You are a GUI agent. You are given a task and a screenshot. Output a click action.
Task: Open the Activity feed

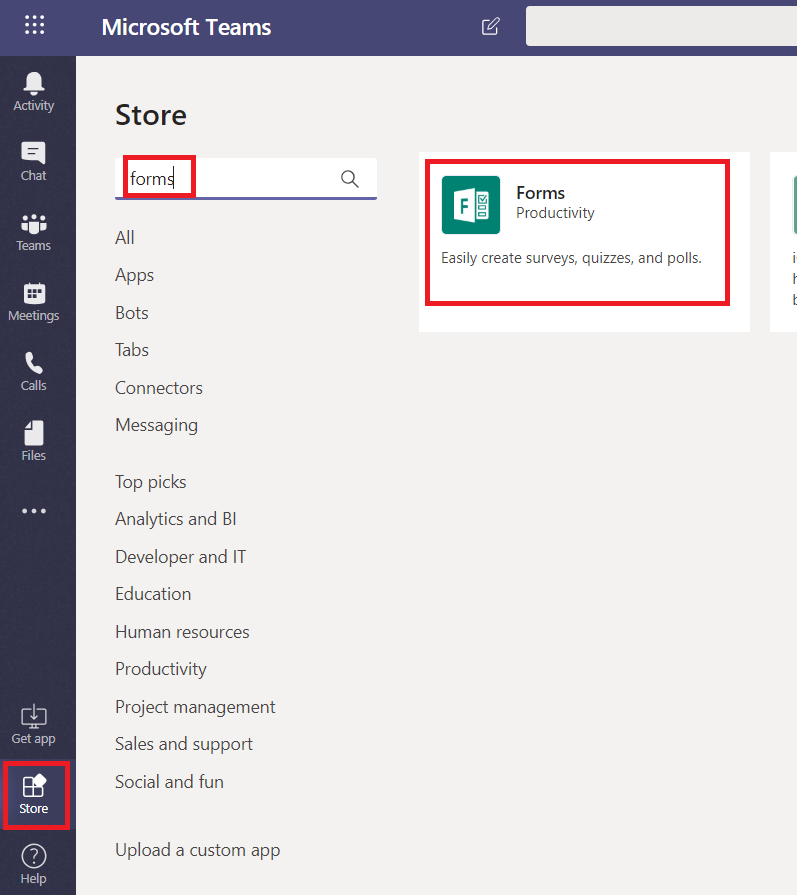[34, 92]
